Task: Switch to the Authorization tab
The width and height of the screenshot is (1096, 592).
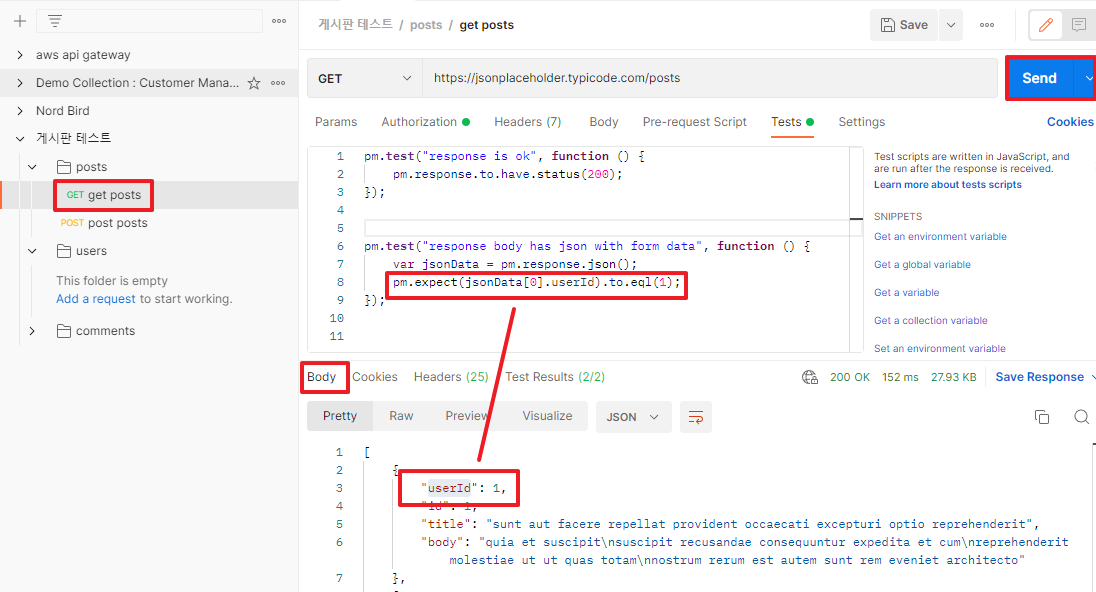Action: (x=425, y=122)
